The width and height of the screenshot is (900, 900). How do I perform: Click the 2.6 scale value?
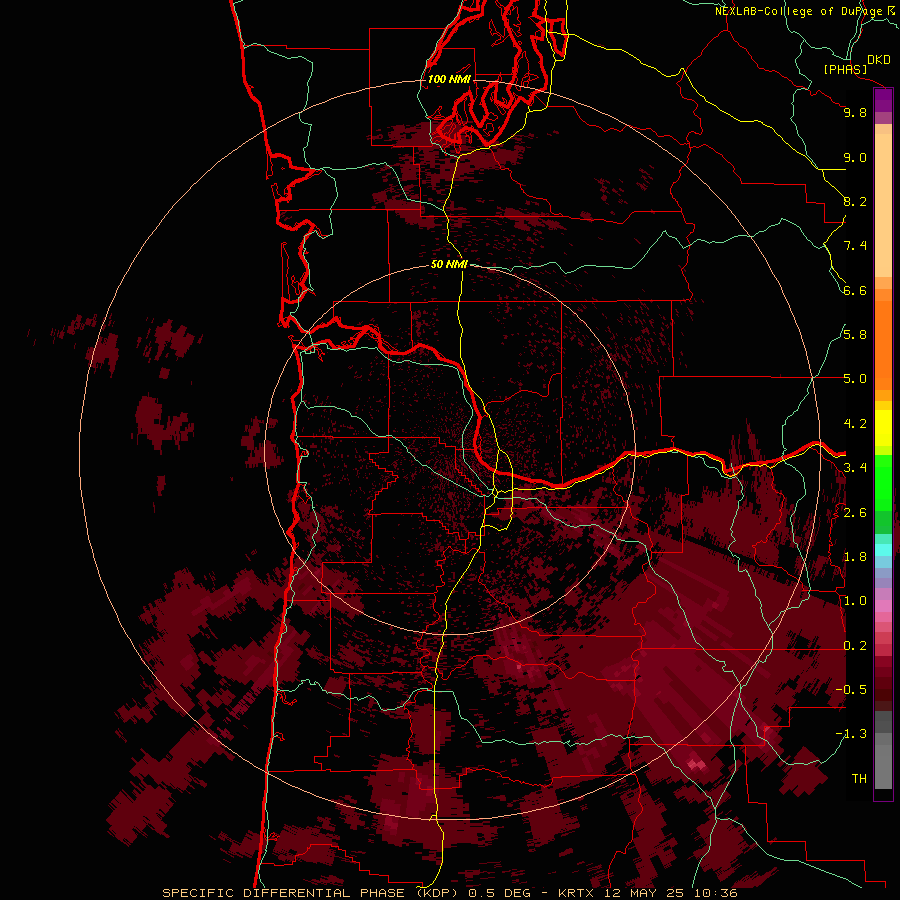pyautogui.click(x=855, y=513)
